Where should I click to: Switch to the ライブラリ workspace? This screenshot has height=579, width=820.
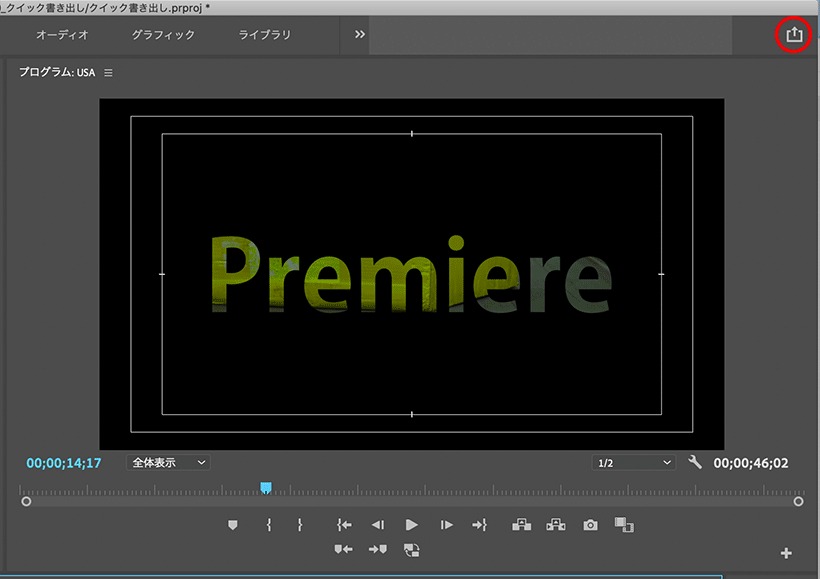(265, 35)
